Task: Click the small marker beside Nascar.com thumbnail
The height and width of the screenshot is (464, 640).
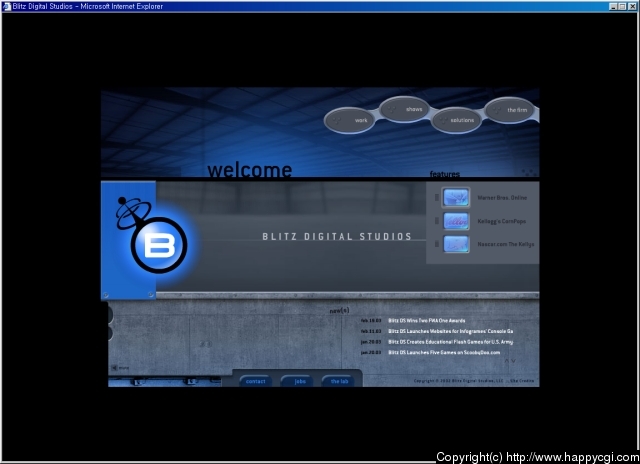Action: (x=437, y=244)
